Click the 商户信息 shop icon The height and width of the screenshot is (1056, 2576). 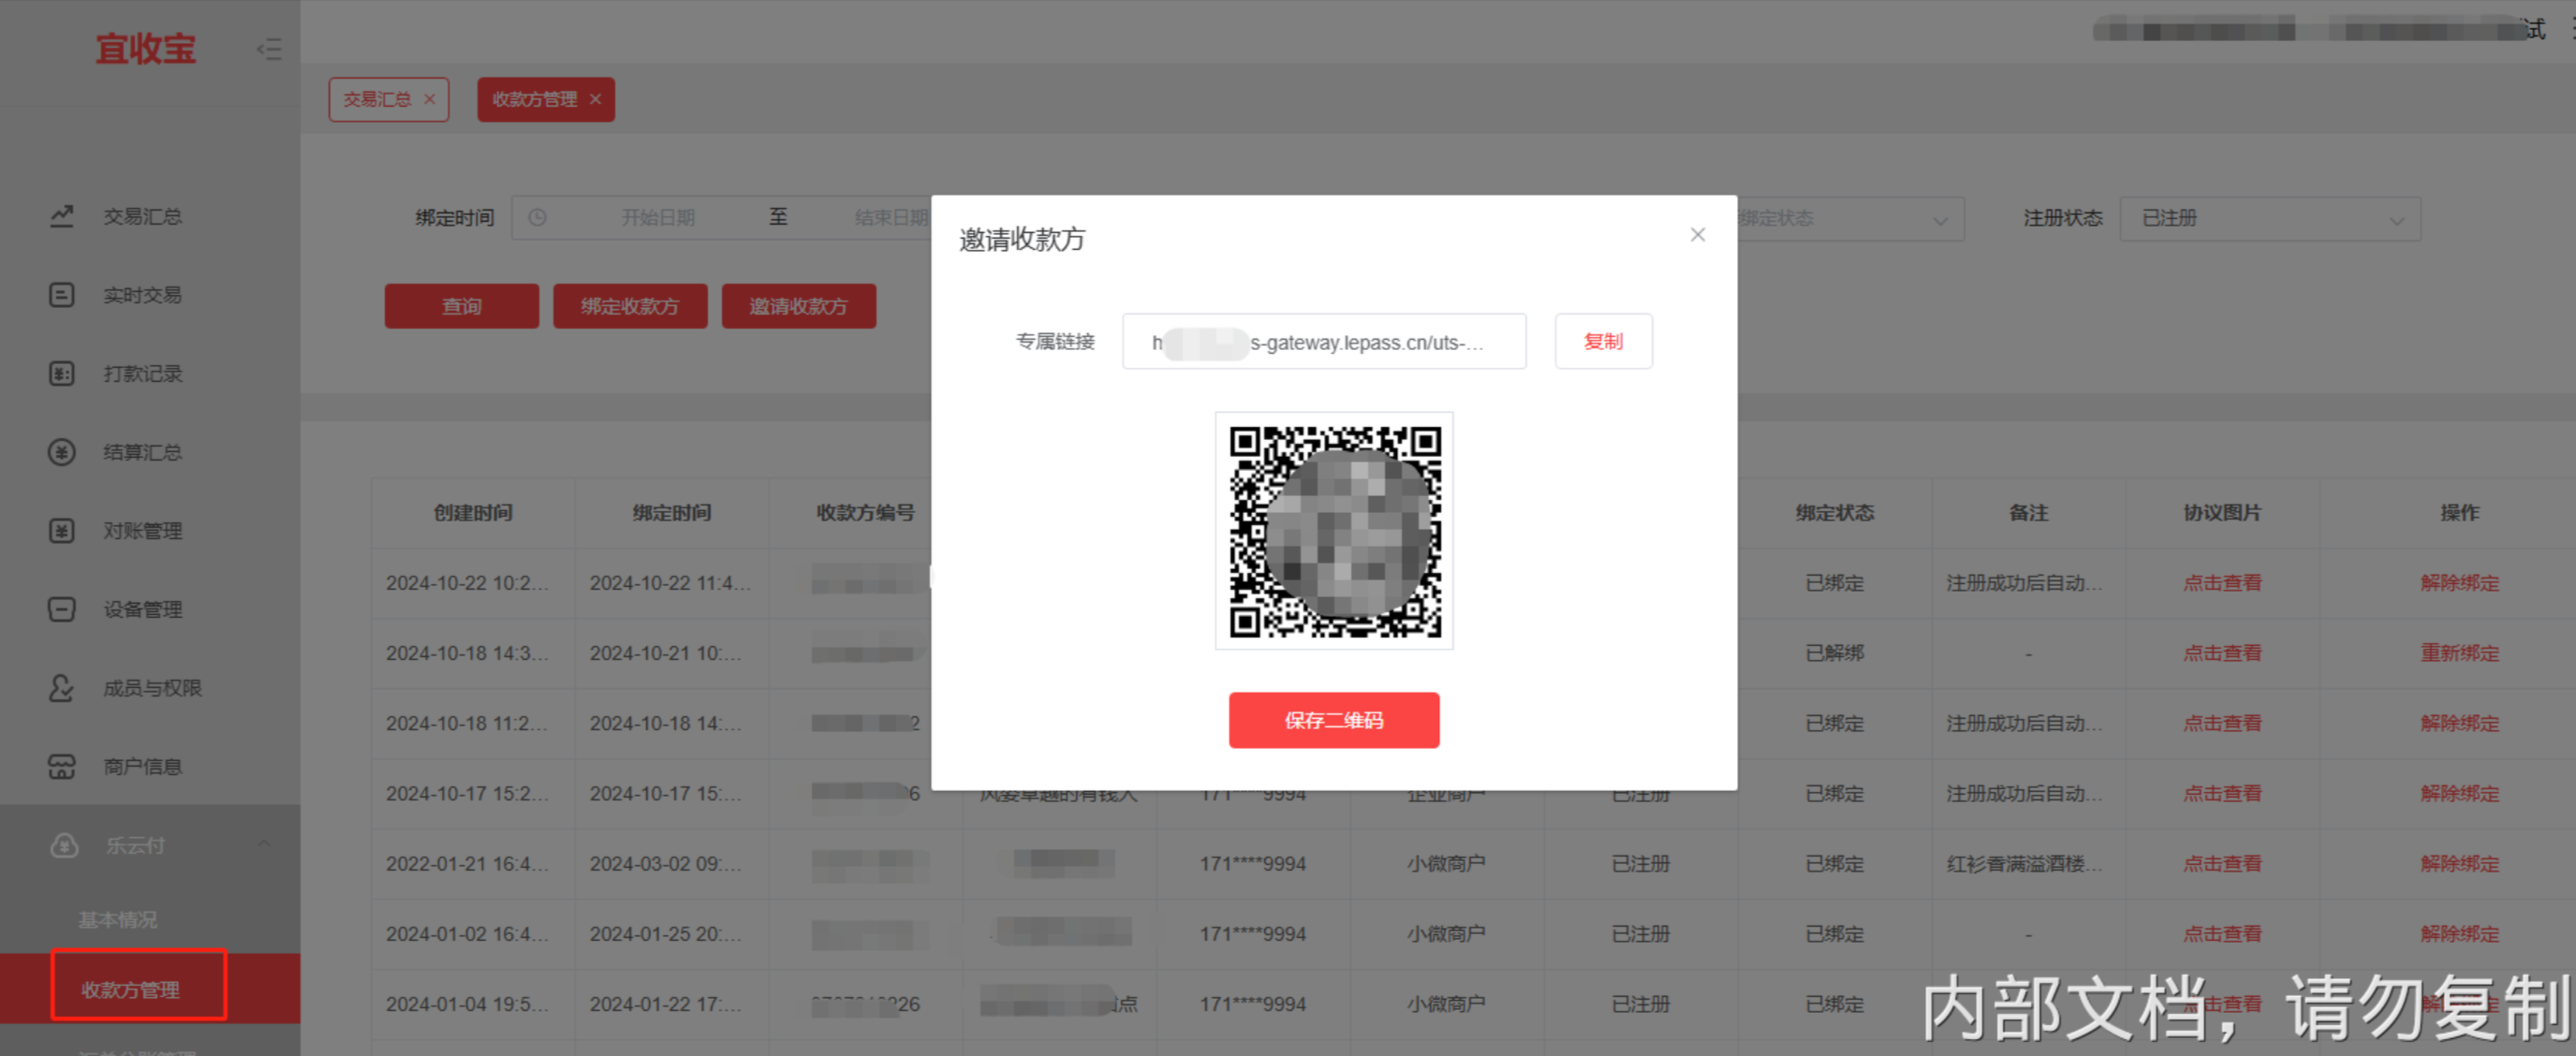tap(62, 767)
